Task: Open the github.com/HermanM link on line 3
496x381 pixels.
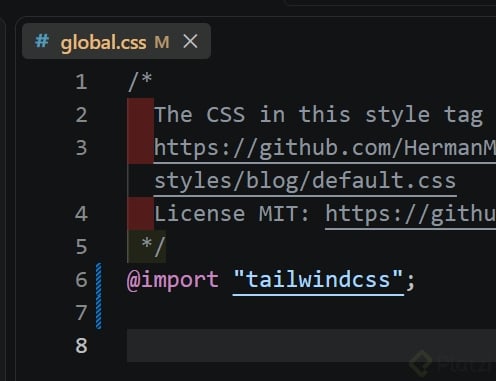Action: tap(325, 148)
